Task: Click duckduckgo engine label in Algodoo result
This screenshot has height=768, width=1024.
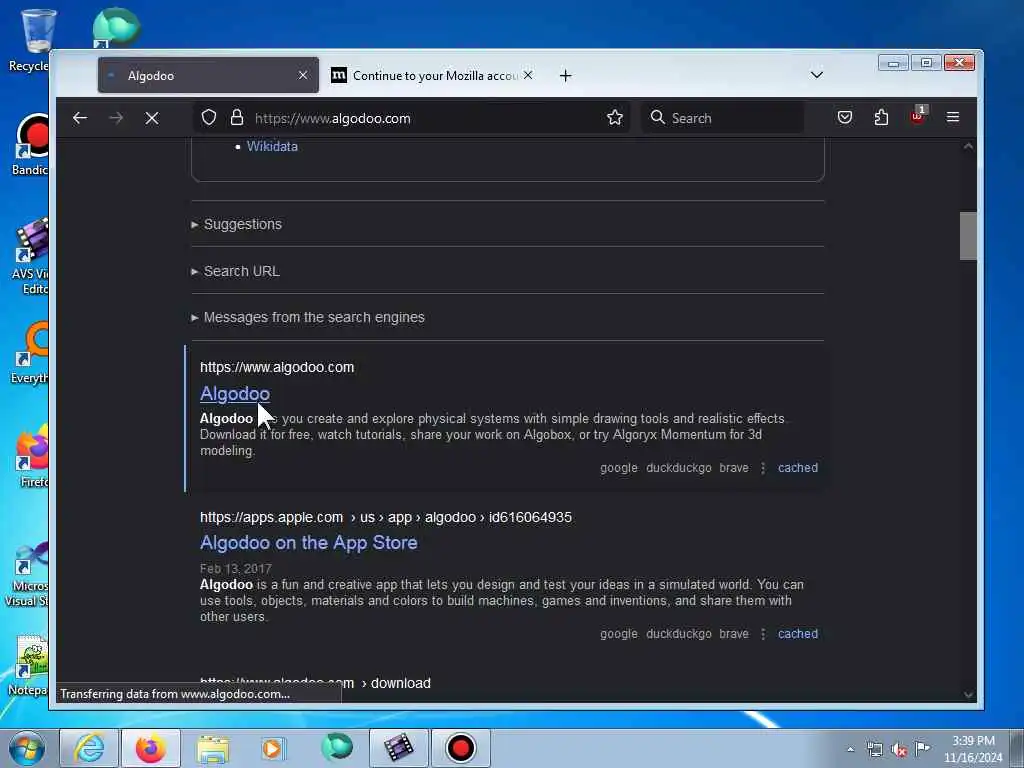Action: (x=679, y=468)
